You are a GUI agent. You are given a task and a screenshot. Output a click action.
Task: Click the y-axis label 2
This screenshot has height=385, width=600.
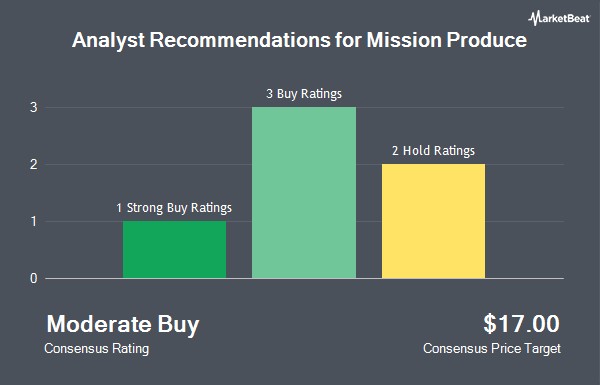[x=34, y=165]
